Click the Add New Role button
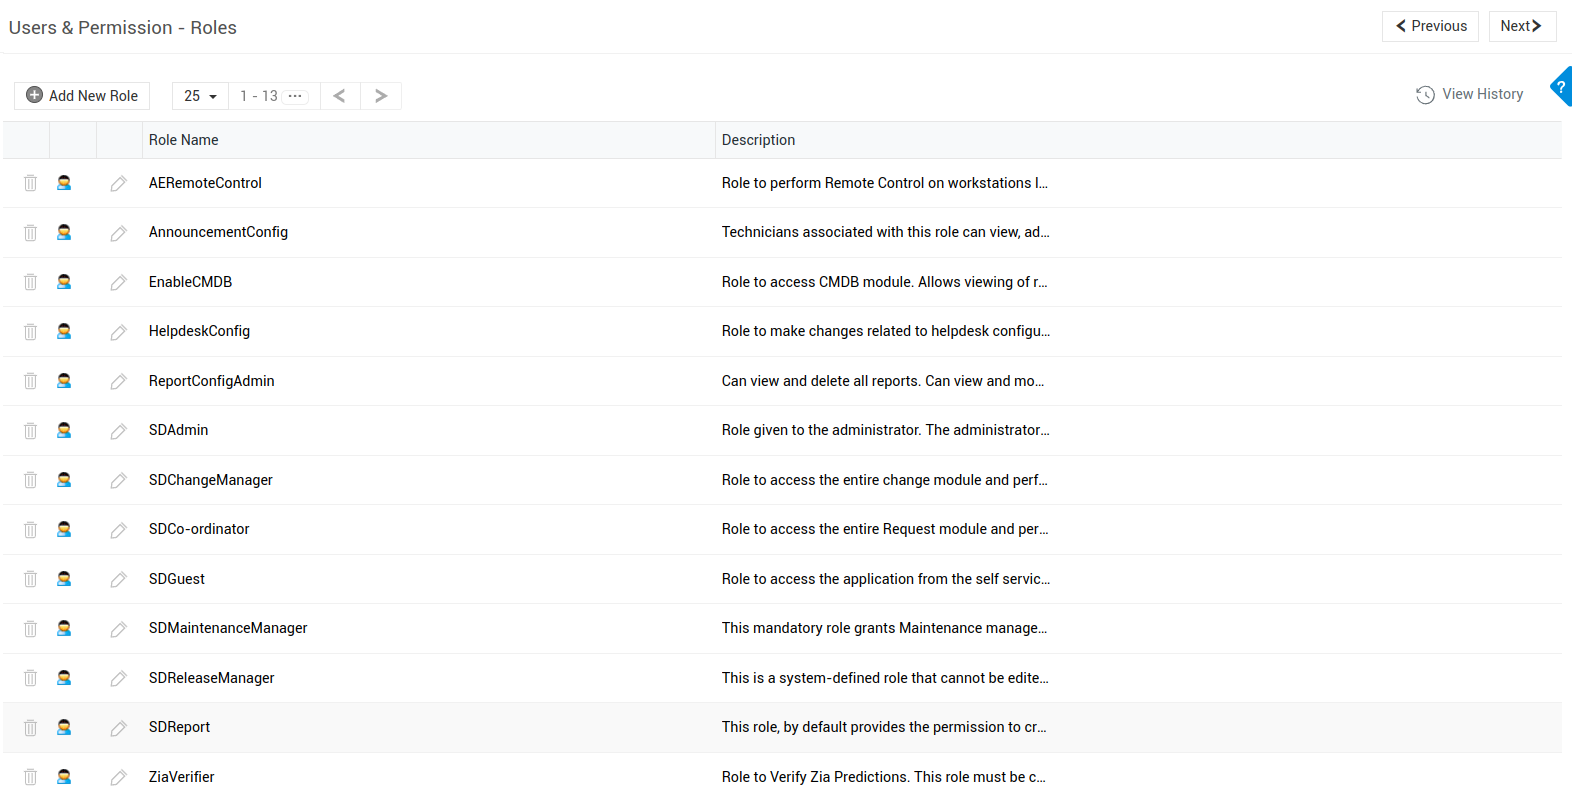 point(82,96)
